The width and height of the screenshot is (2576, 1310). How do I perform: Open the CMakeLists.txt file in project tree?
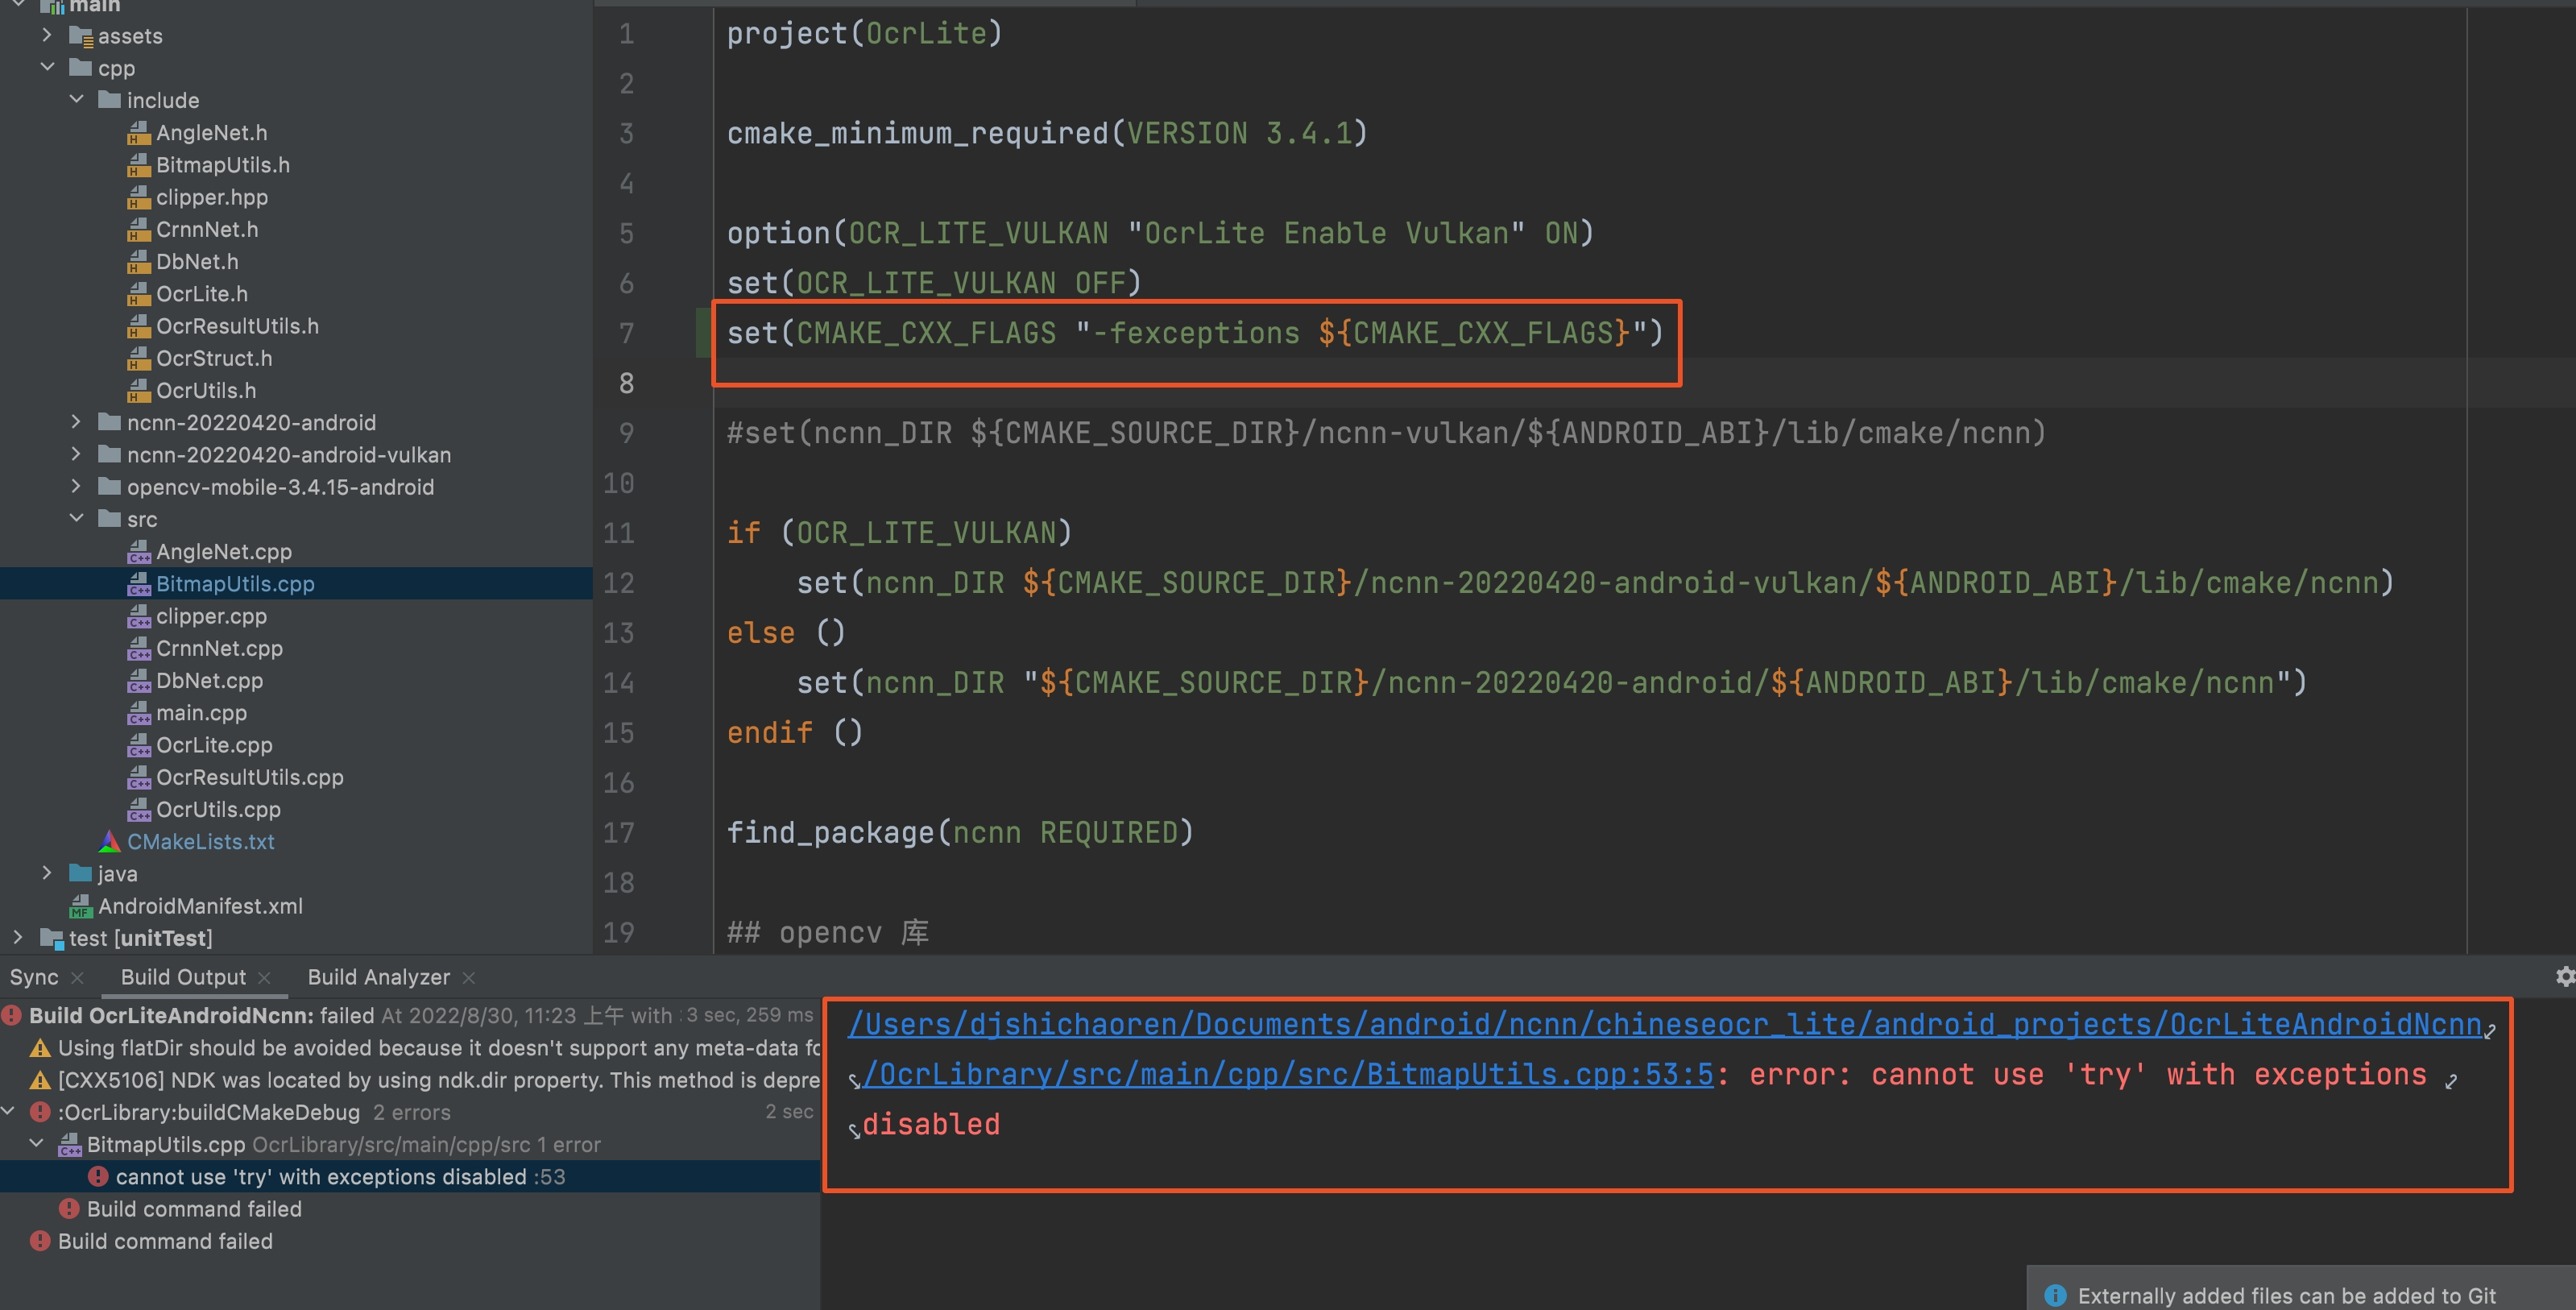pos(200,842)
